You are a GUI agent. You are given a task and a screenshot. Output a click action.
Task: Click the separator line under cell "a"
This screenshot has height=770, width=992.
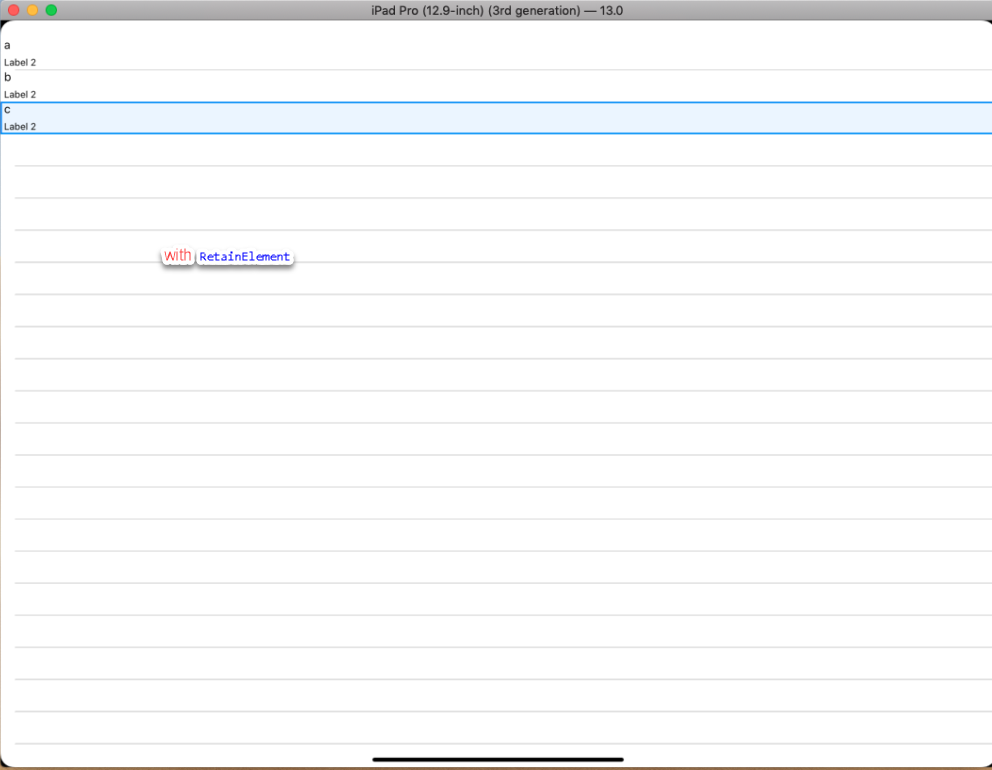click(400, 69)
